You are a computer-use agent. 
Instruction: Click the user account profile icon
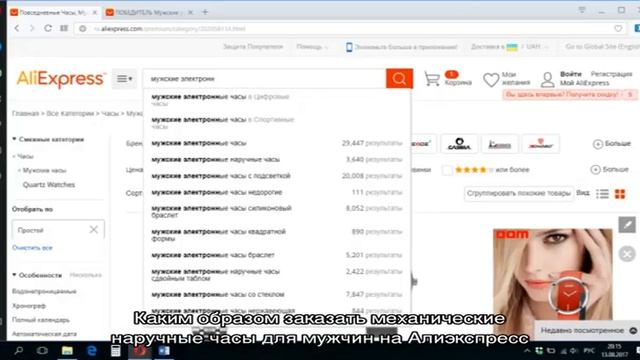547,80
